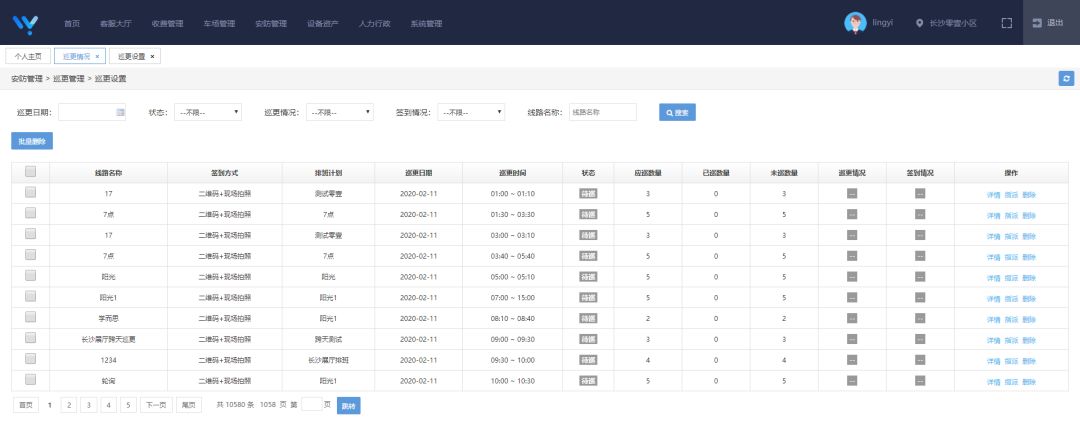The image size is (1080, 425).
Task: Close the 巡更设置 tab with its x
Action: point(152,56)
